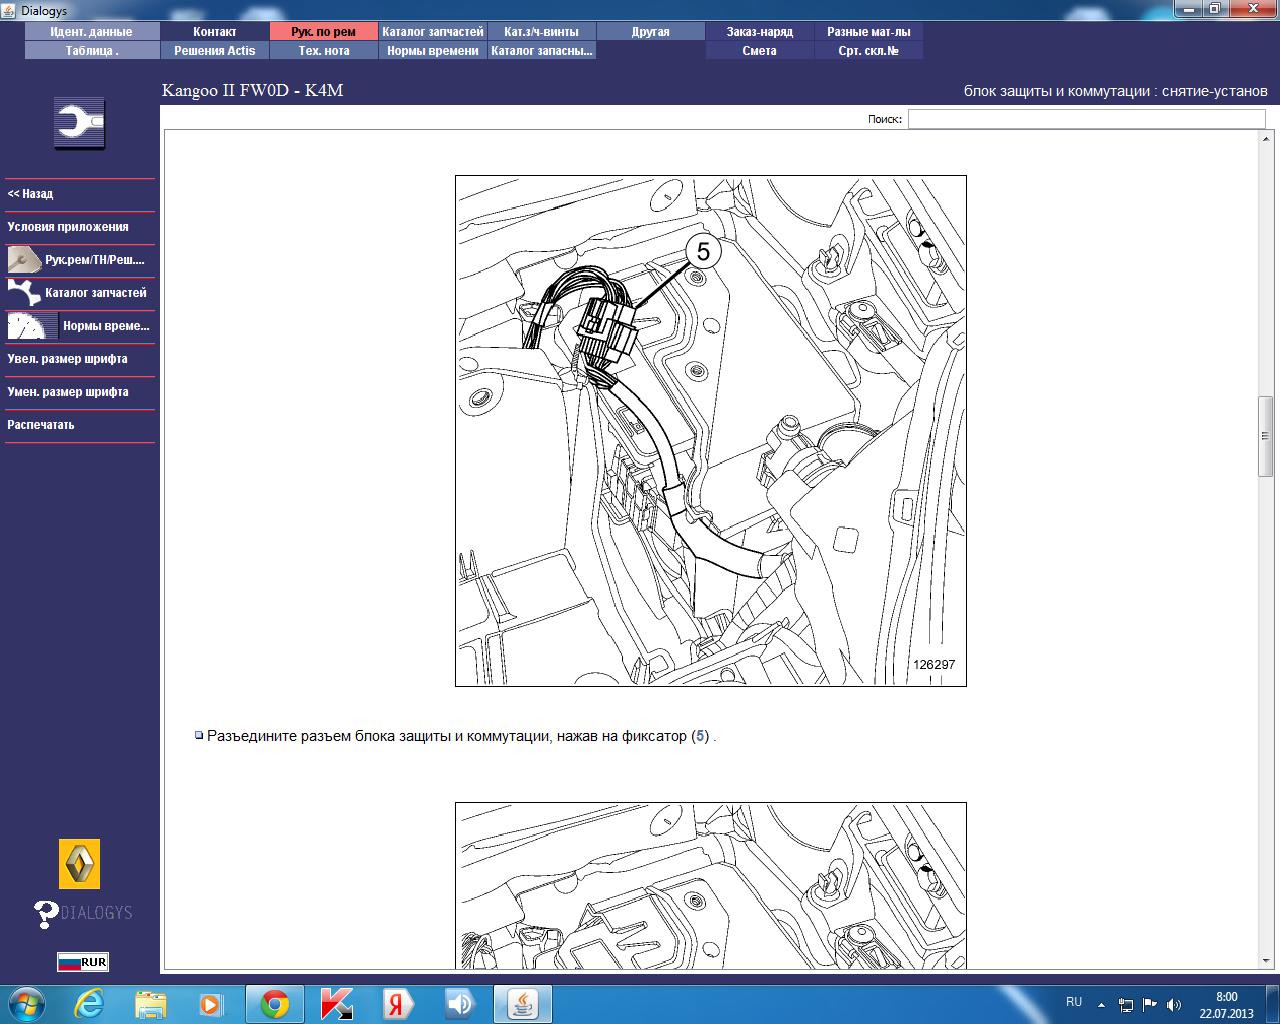This screenshot has width=1280, height=1024.
Task: Launch Internet Explorer from the taskbar
Action: coord(90,1004)
